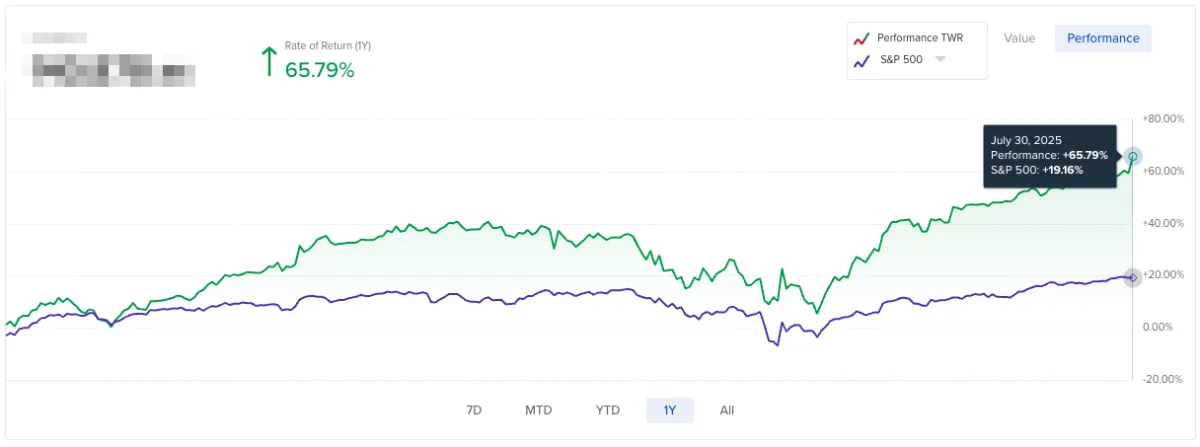Viewport: 1200px width, 447px height.
Task: Open the S&P 500 benchmark dropdown arrow
Action: click(940, 60)
